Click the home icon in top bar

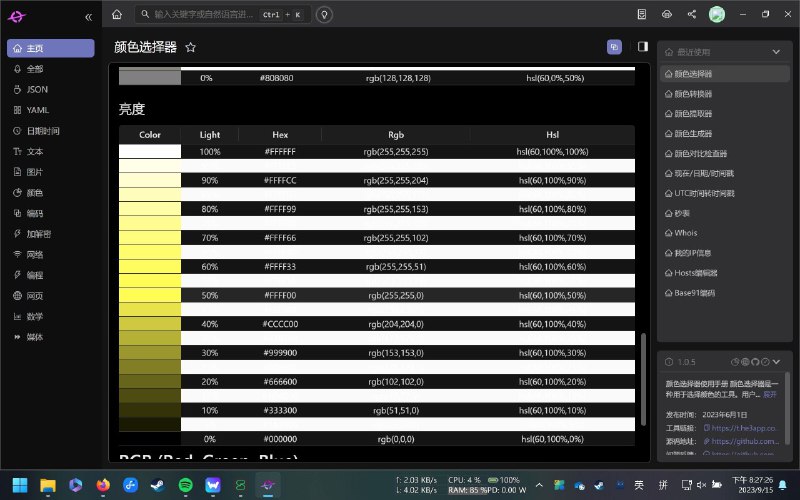coord(117,15)
